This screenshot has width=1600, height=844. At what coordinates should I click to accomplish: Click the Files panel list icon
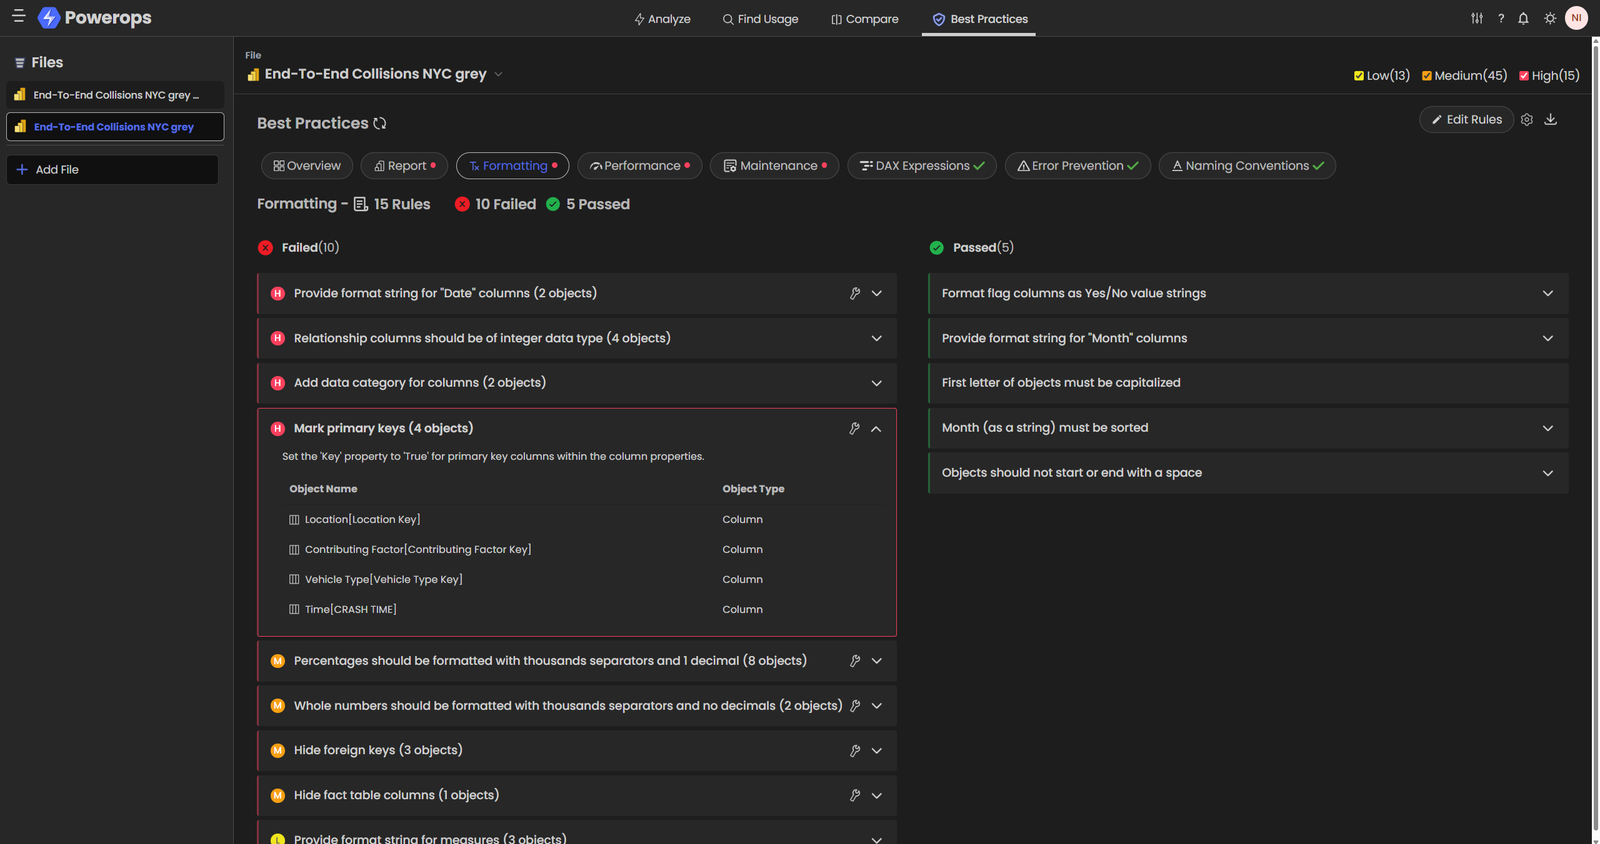tap(19, 63)
